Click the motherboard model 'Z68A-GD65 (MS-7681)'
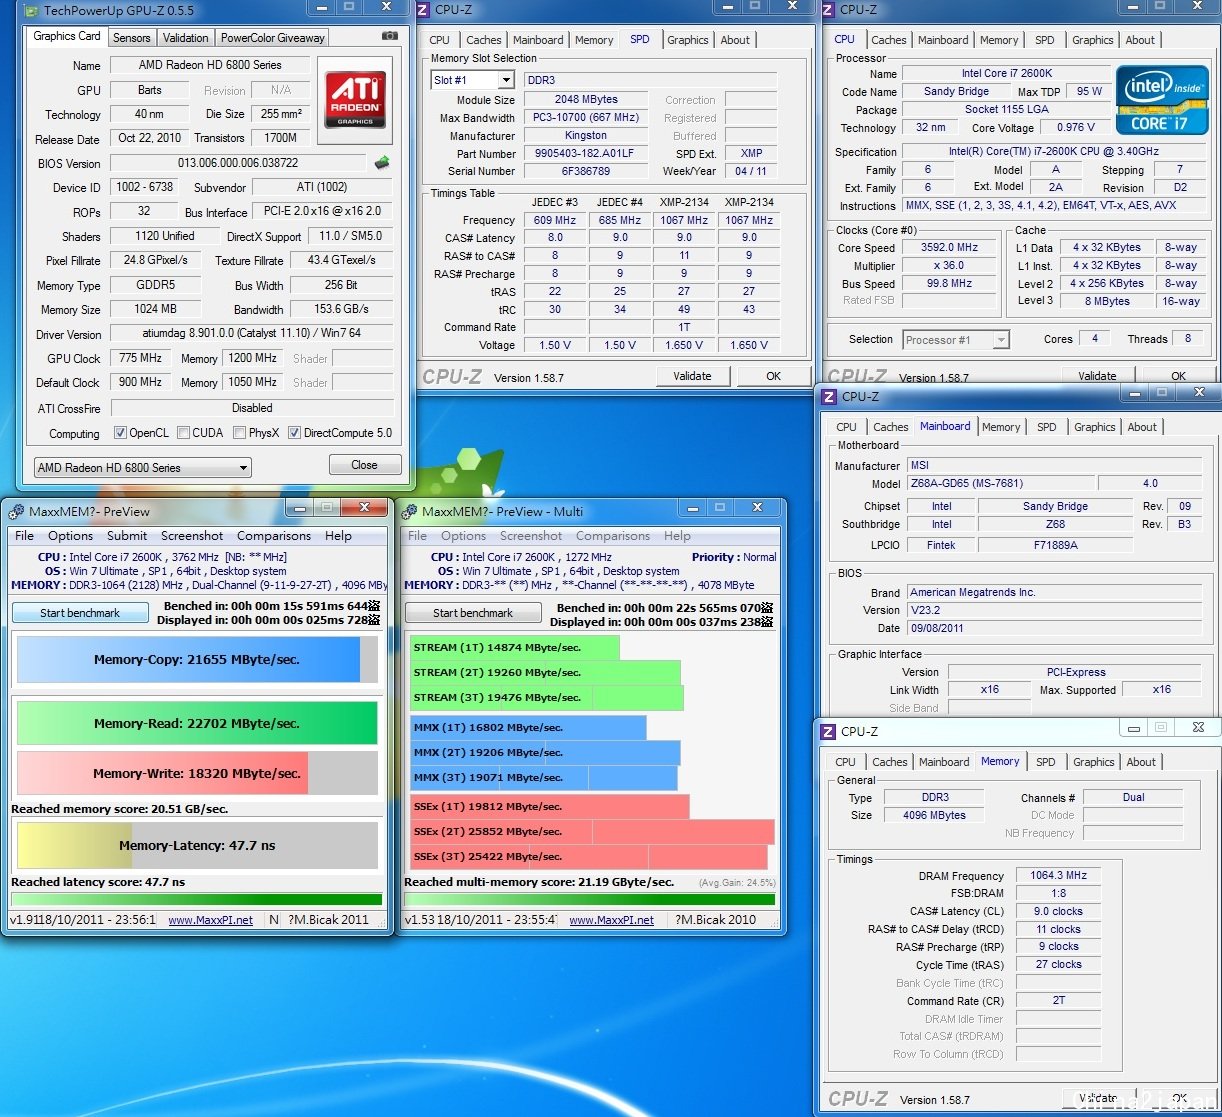The image size is (1222, 1117). (x=1000, y=483)
